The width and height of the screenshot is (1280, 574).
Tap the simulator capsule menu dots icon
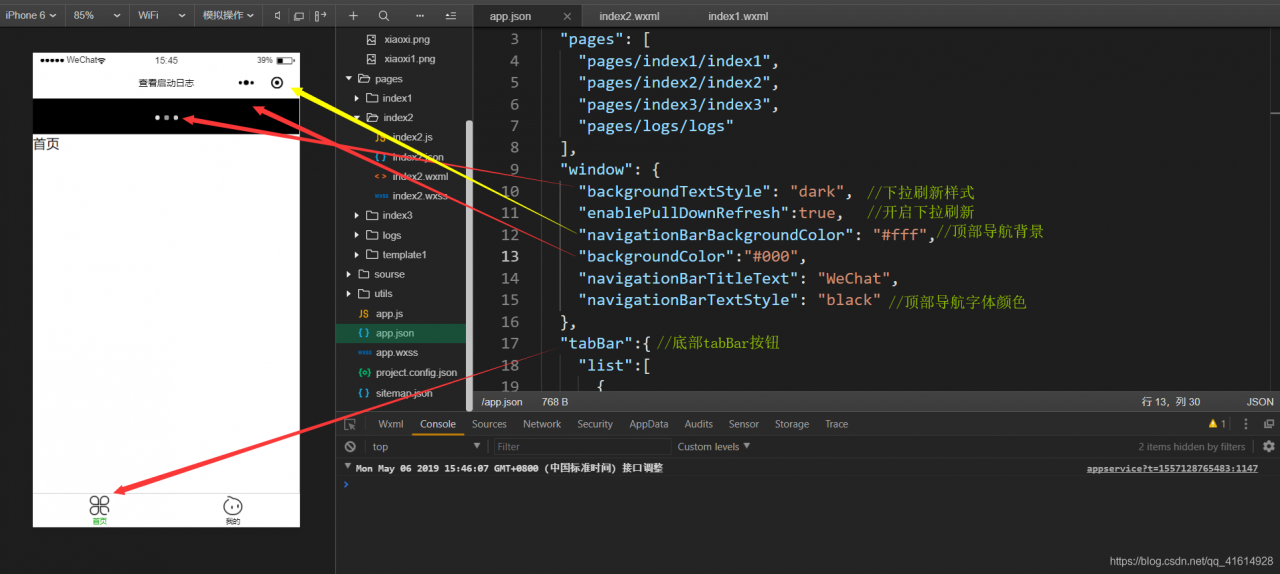(246, 83)
